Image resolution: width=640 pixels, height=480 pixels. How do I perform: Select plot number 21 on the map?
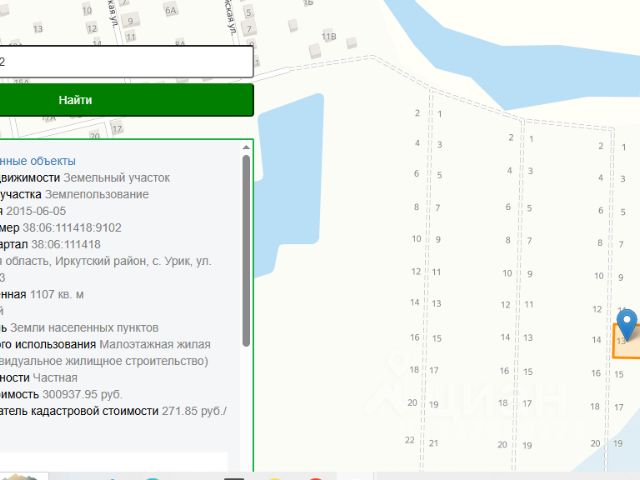tap(433, 442)
